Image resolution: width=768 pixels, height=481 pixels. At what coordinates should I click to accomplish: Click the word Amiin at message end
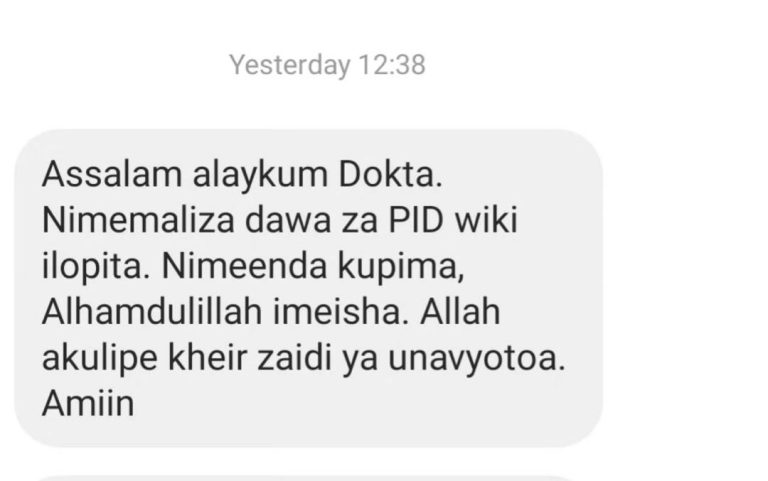point(88,403)
